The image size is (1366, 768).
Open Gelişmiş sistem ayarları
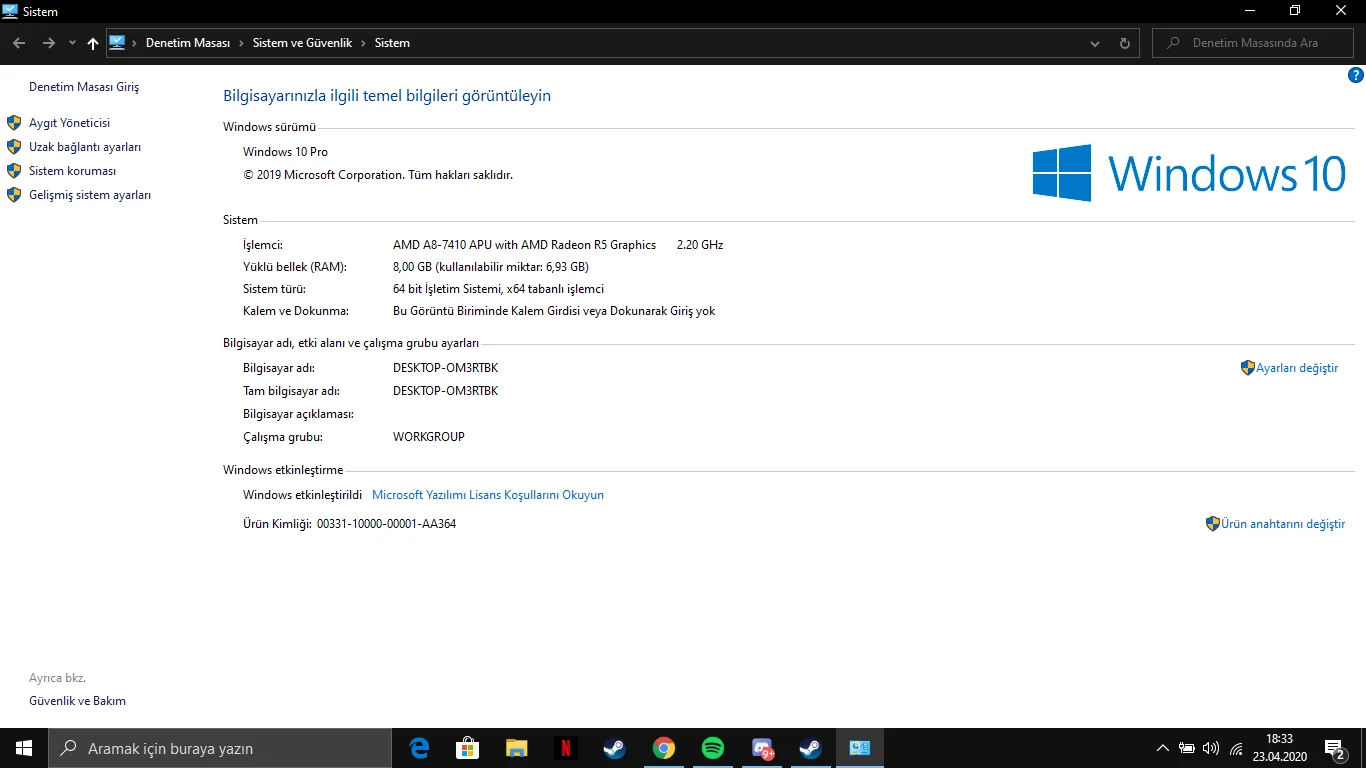[x=90, y=195]
